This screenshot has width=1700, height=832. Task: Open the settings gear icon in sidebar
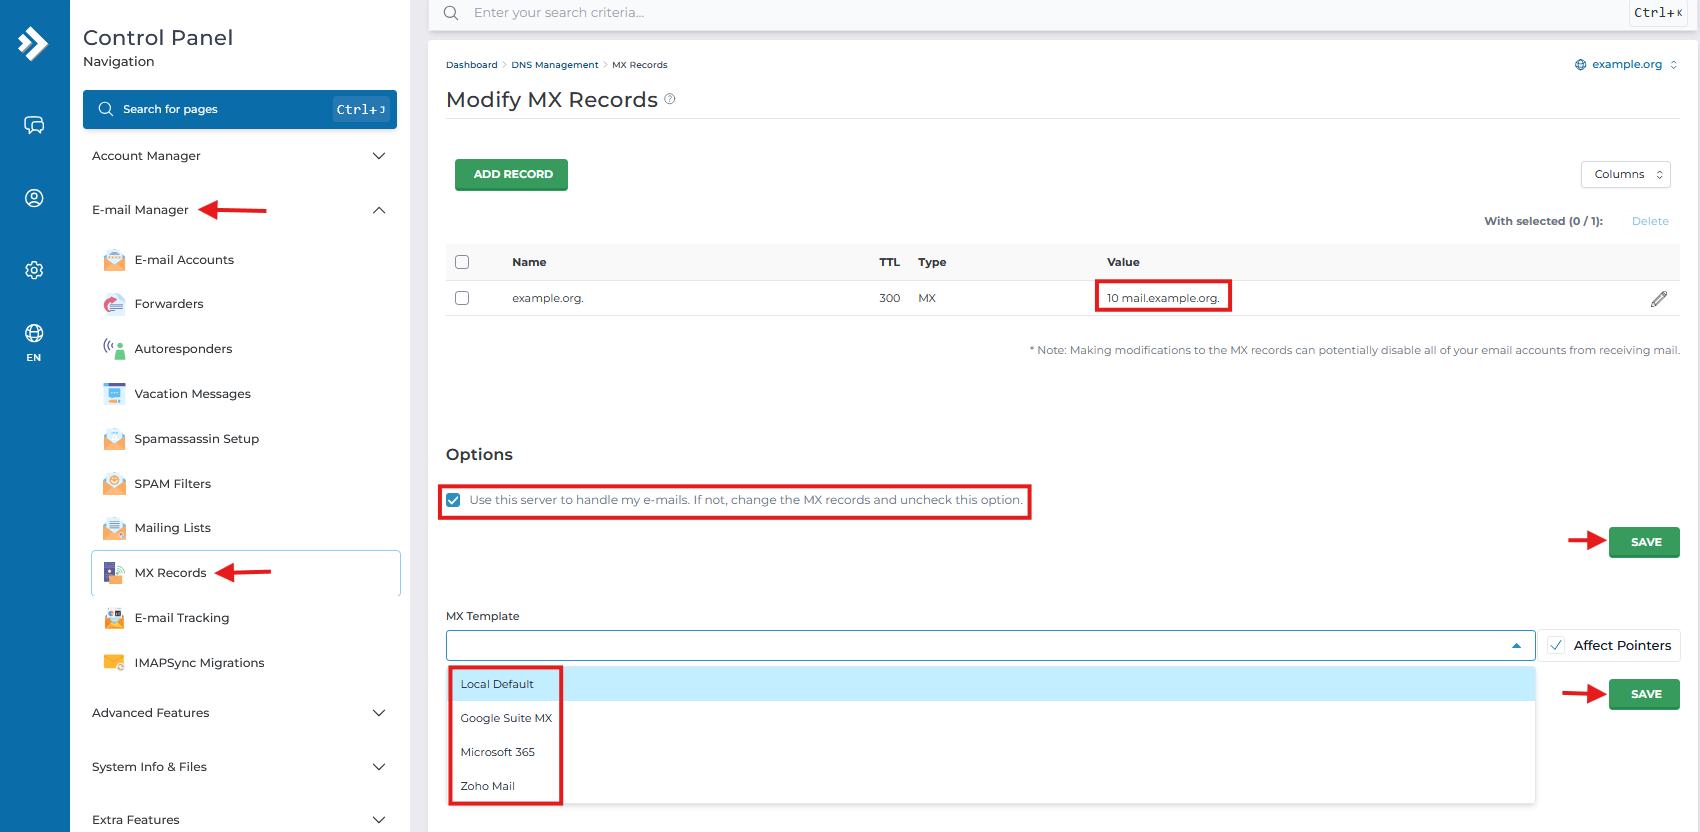tap(34, 270)
